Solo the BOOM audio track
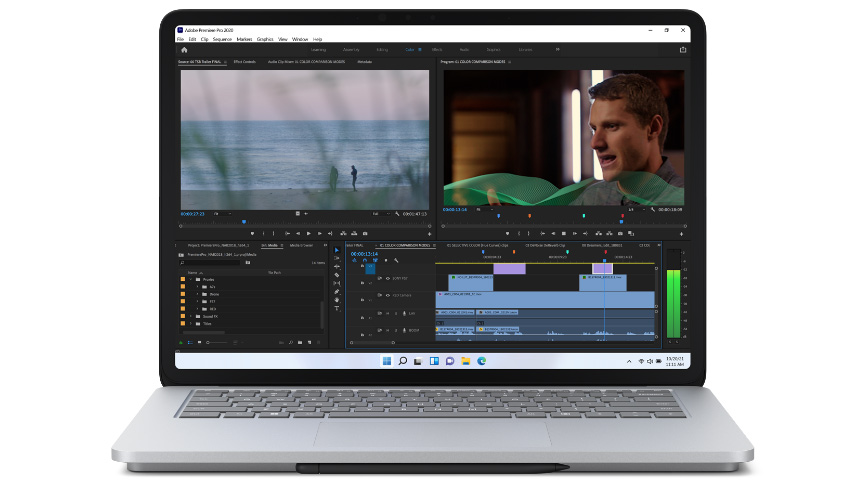864x490 pixels. click(396, 331)
